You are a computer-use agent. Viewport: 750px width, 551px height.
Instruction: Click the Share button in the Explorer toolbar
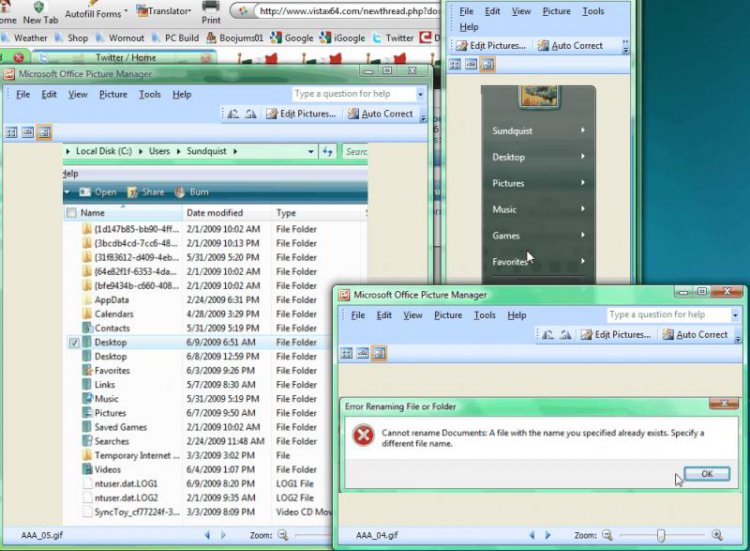coord(146,192)
